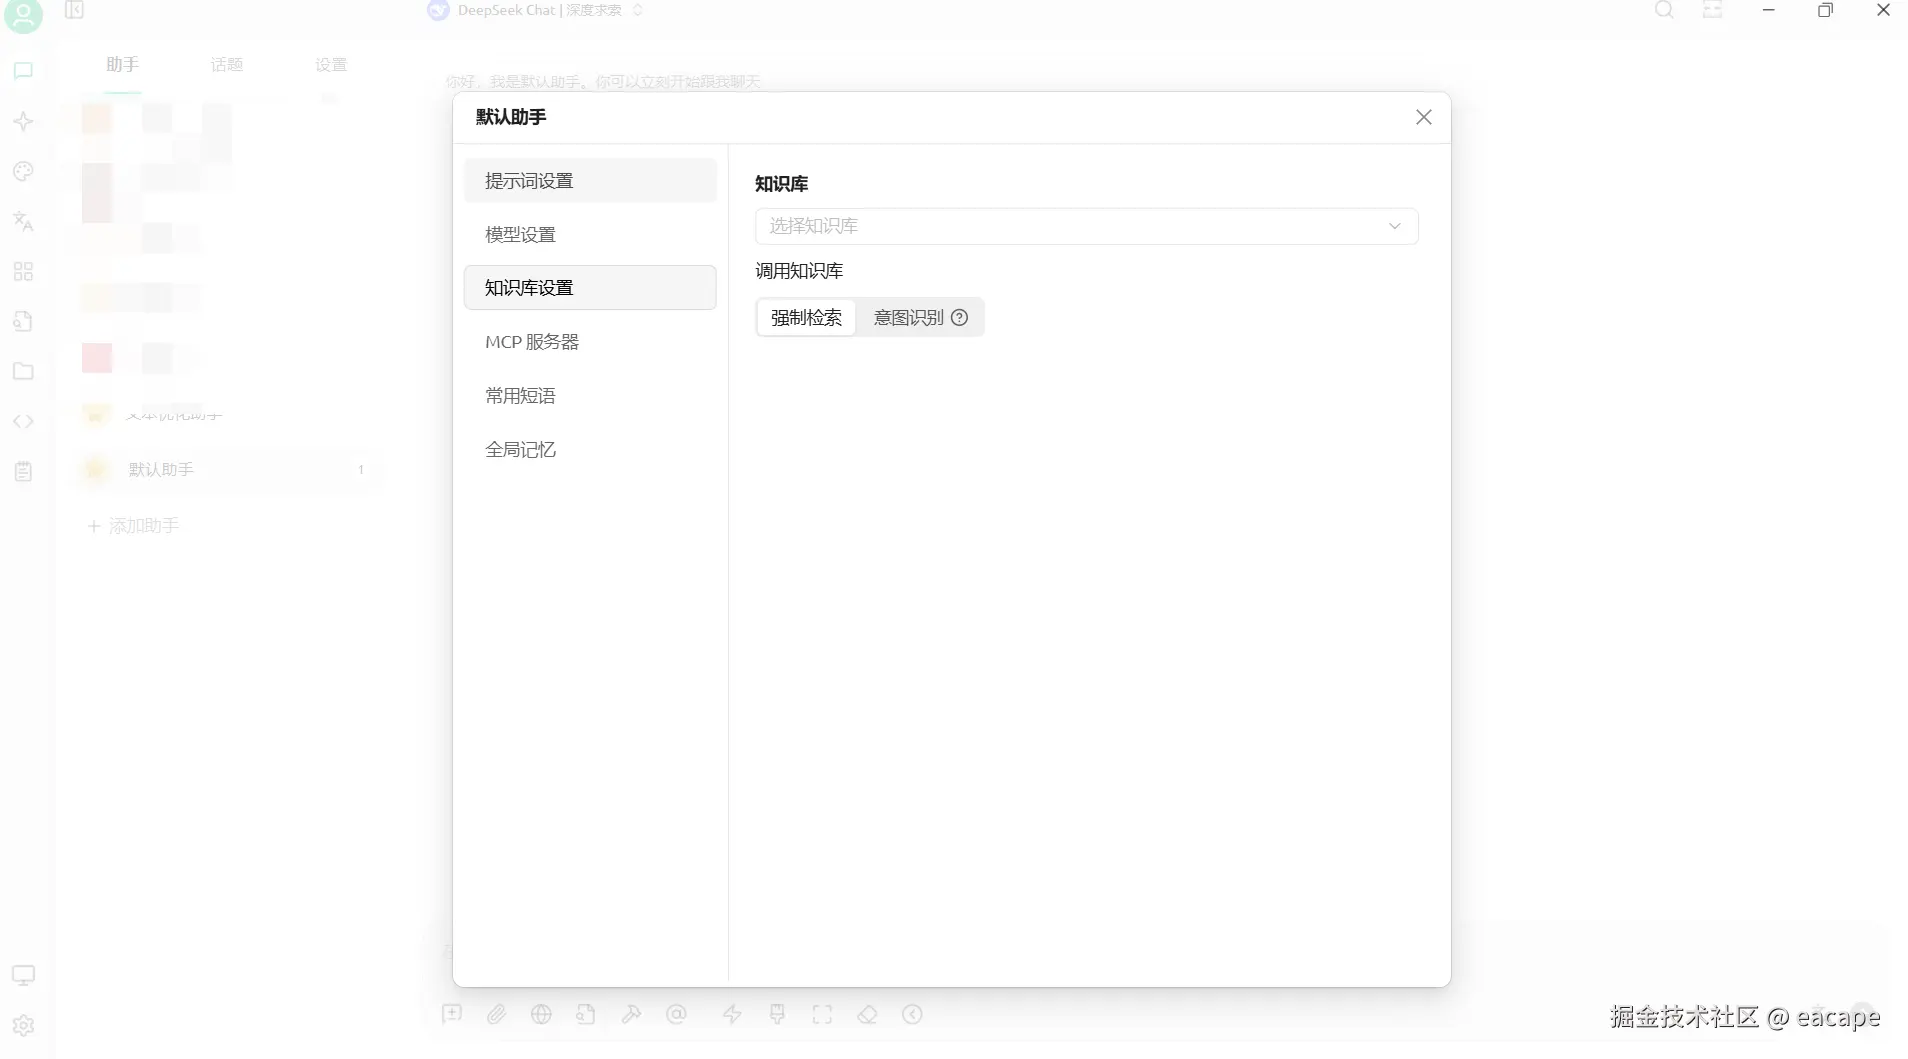
Task: Open the 选择知识库 dropdown
Action: 1086,226
